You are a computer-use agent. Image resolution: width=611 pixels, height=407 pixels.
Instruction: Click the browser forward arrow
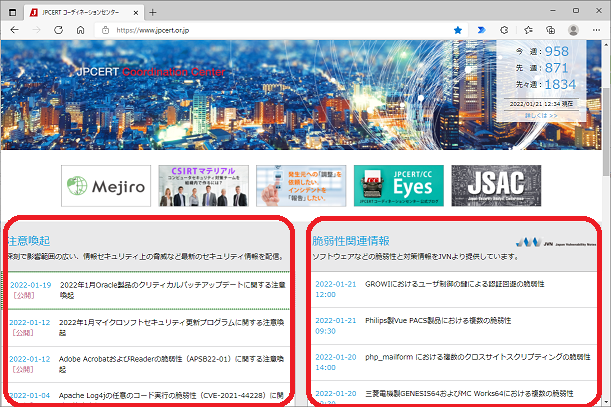(36, 30)
